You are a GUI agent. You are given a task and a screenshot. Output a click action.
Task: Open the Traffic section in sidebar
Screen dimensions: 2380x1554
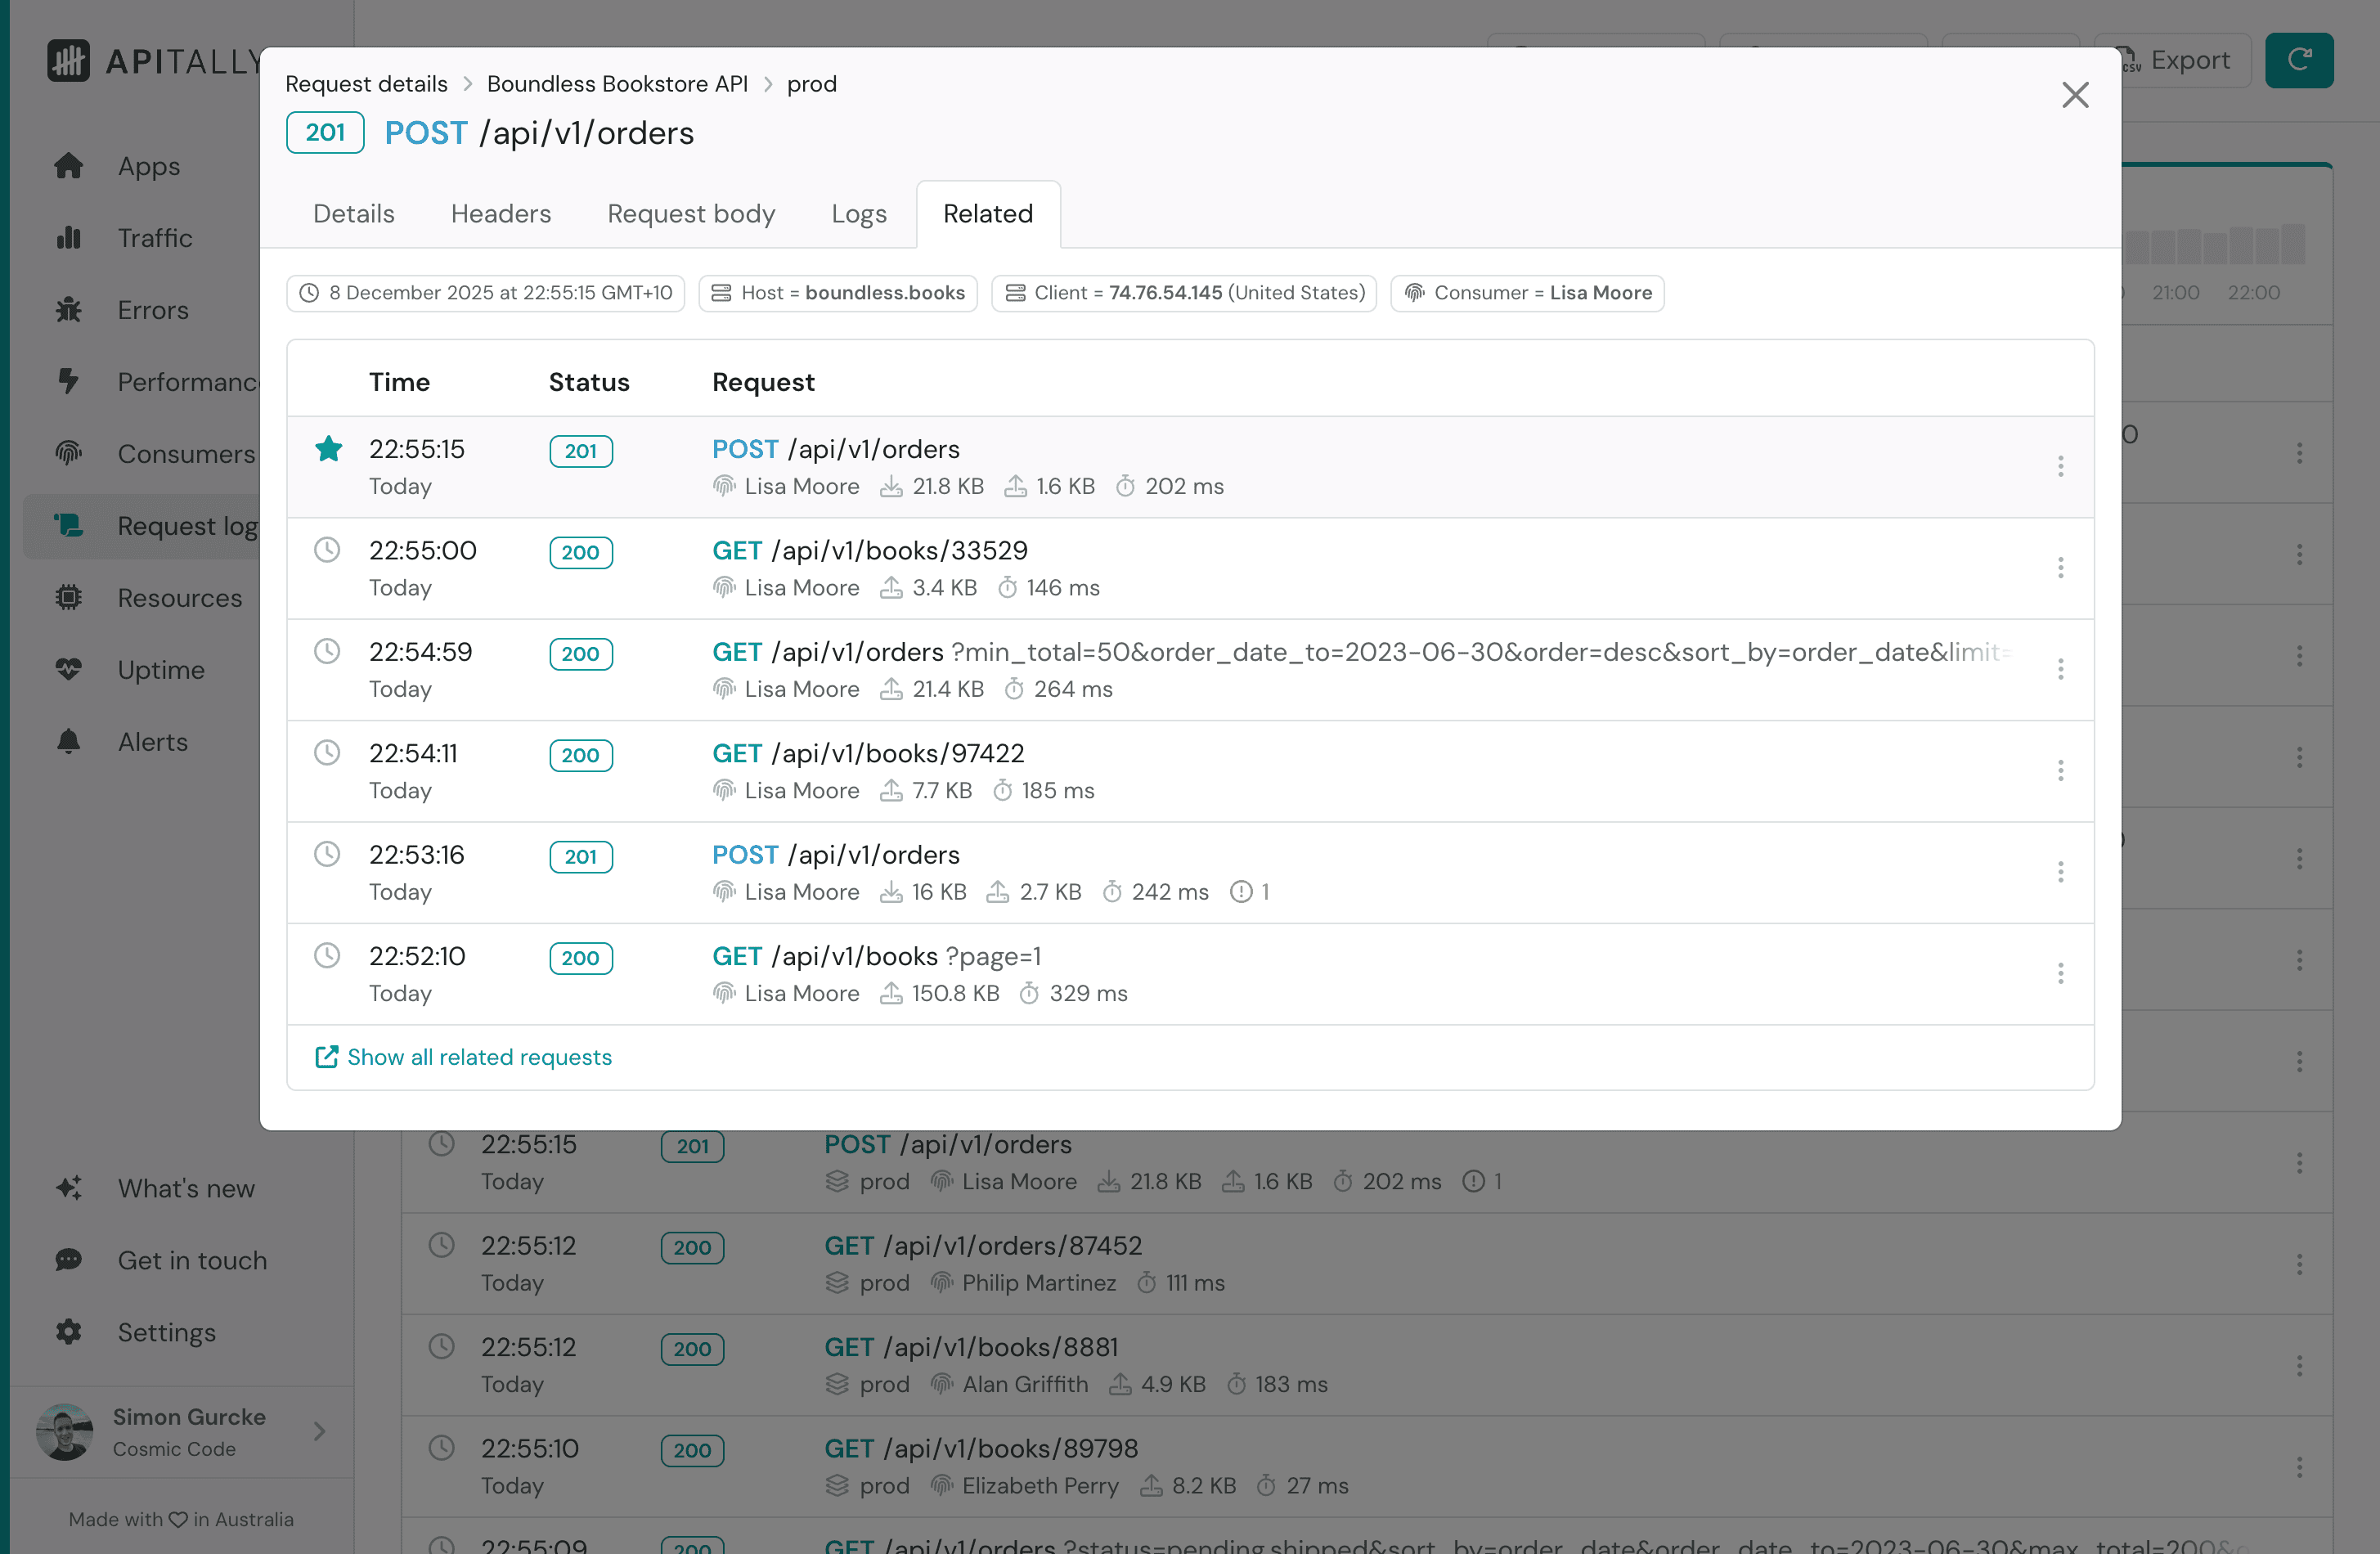tap(155, 238)
